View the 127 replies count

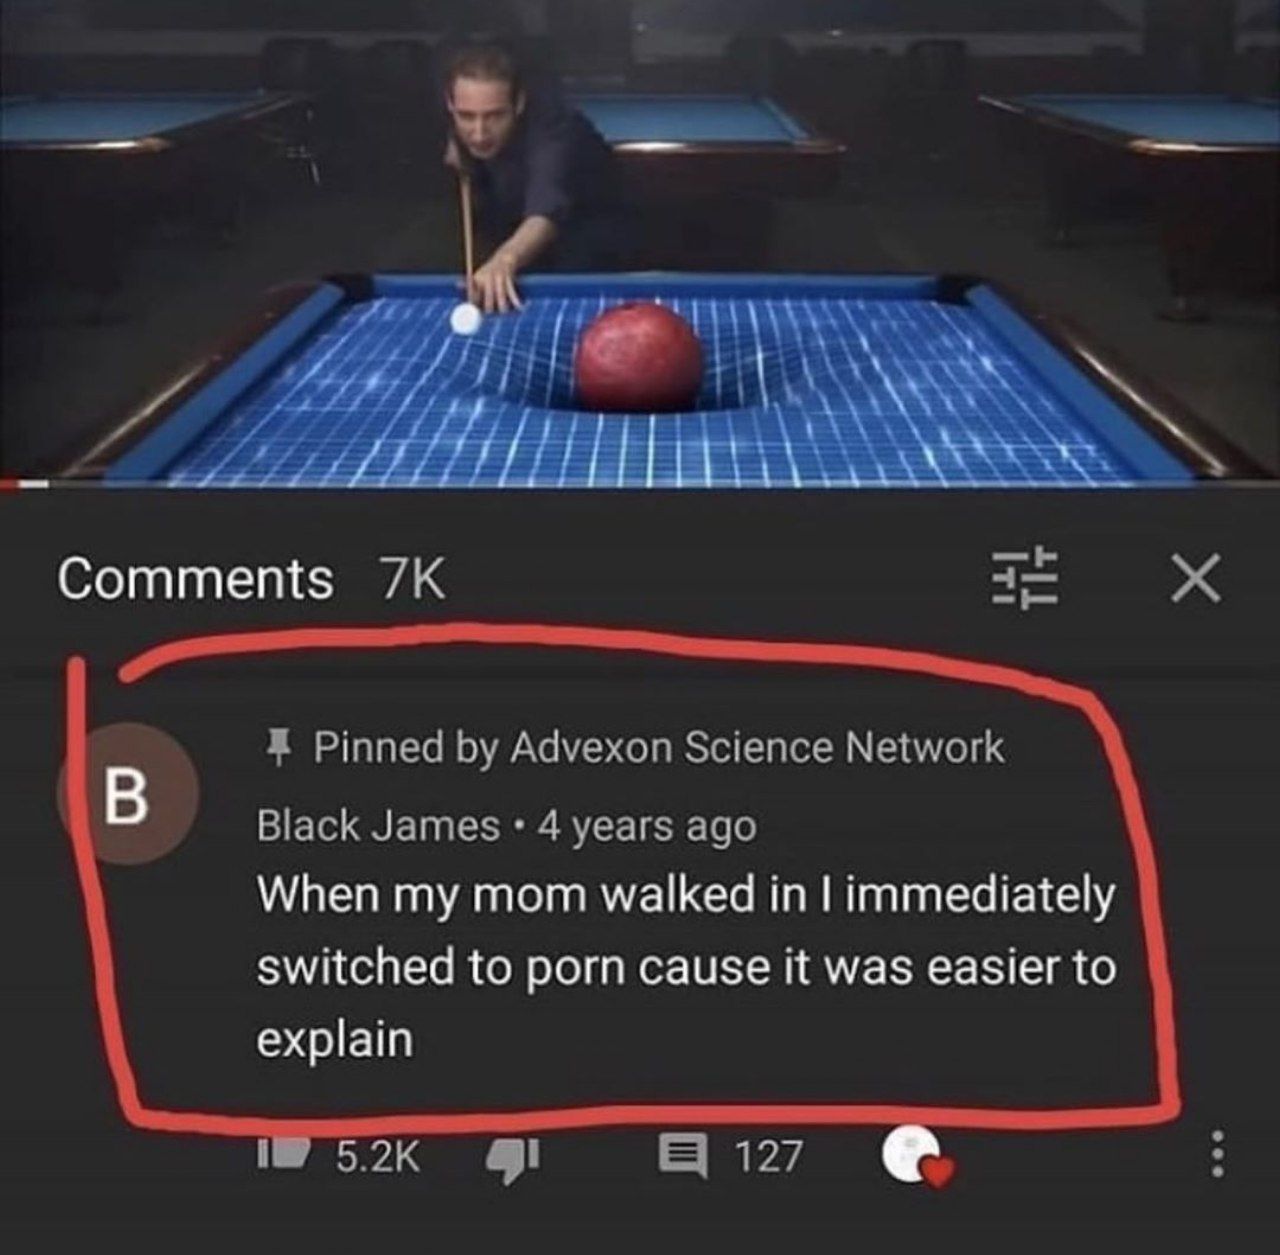(x=769, y=1156)
